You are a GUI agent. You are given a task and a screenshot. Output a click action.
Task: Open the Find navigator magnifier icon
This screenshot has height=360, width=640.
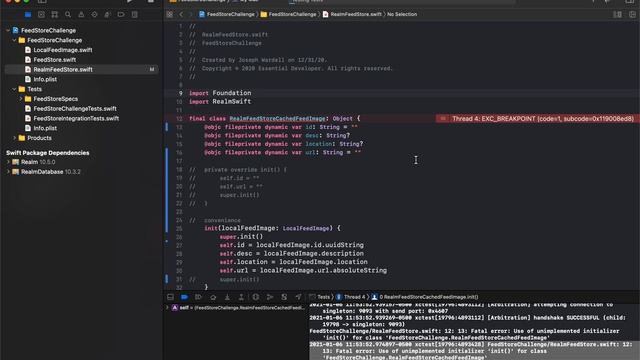tap(68, 15)
